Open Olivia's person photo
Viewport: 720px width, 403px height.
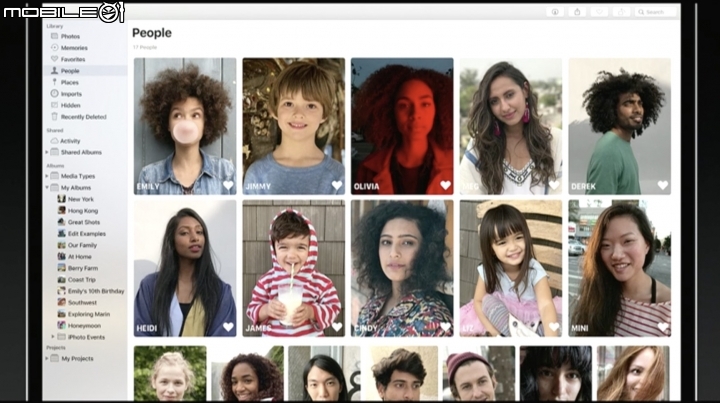pyautogui.click(x=402, y=126)
